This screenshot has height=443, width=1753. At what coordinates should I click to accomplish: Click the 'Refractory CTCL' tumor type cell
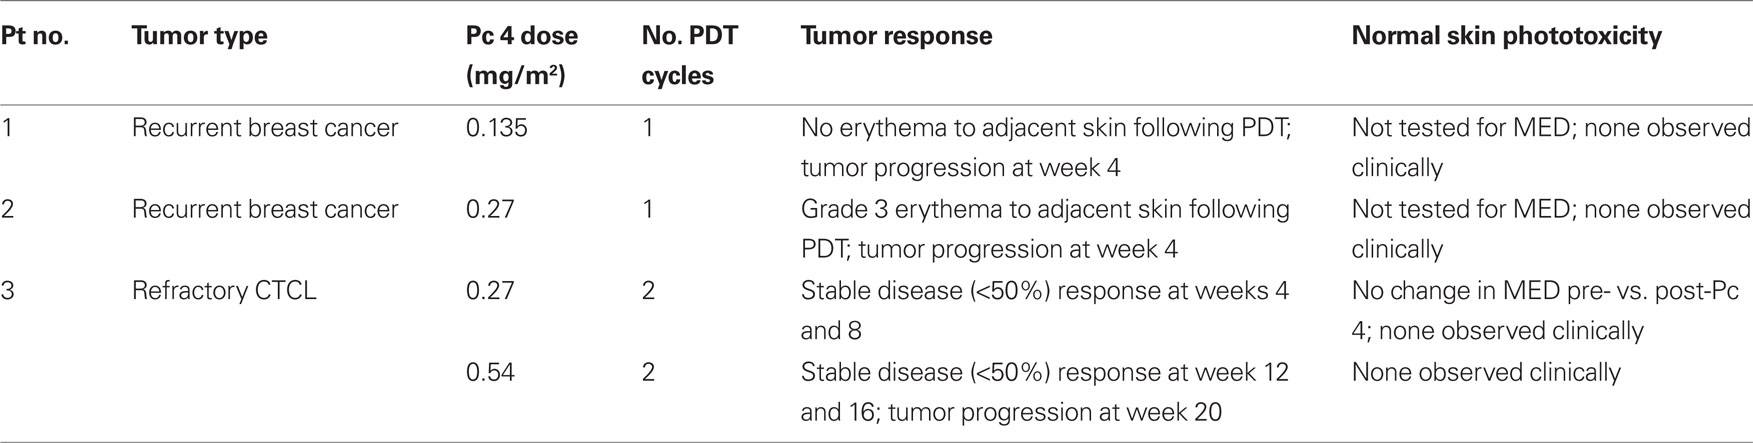[224, 291]
